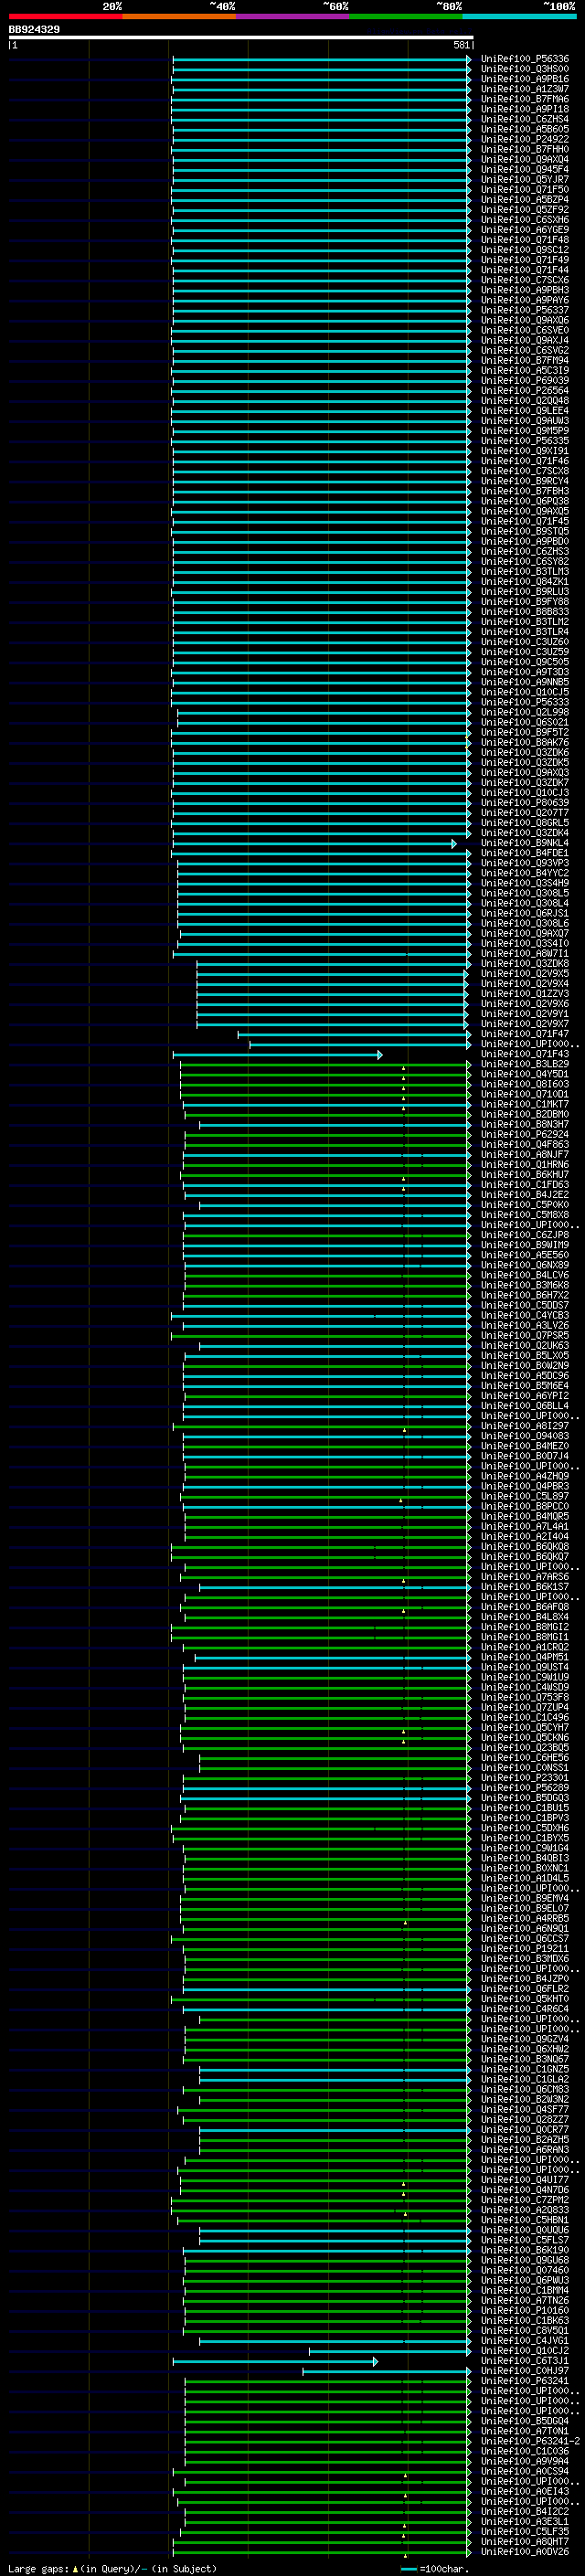Click the cyan ~100% identity color bar

[x=519, y=17]
